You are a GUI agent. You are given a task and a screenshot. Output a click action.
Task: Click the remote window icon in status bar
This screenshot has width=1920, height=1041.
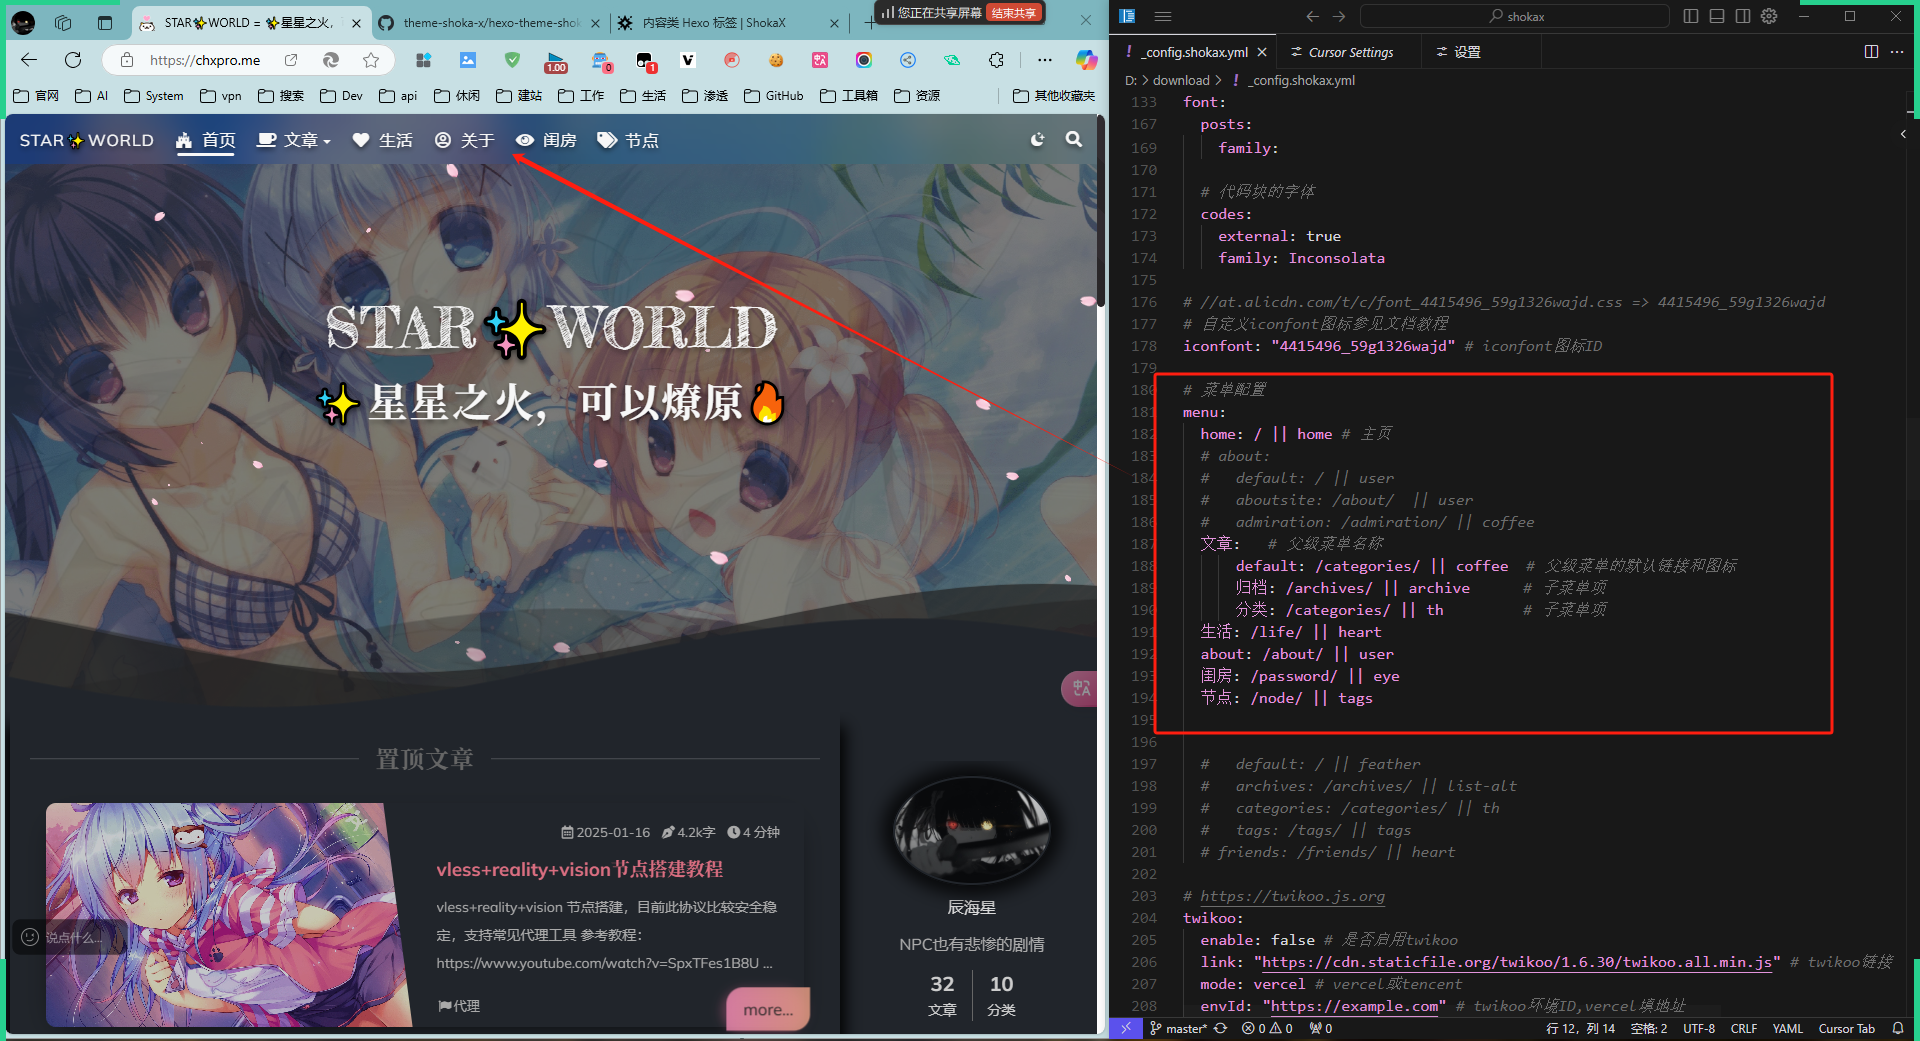[1126, 1028]
